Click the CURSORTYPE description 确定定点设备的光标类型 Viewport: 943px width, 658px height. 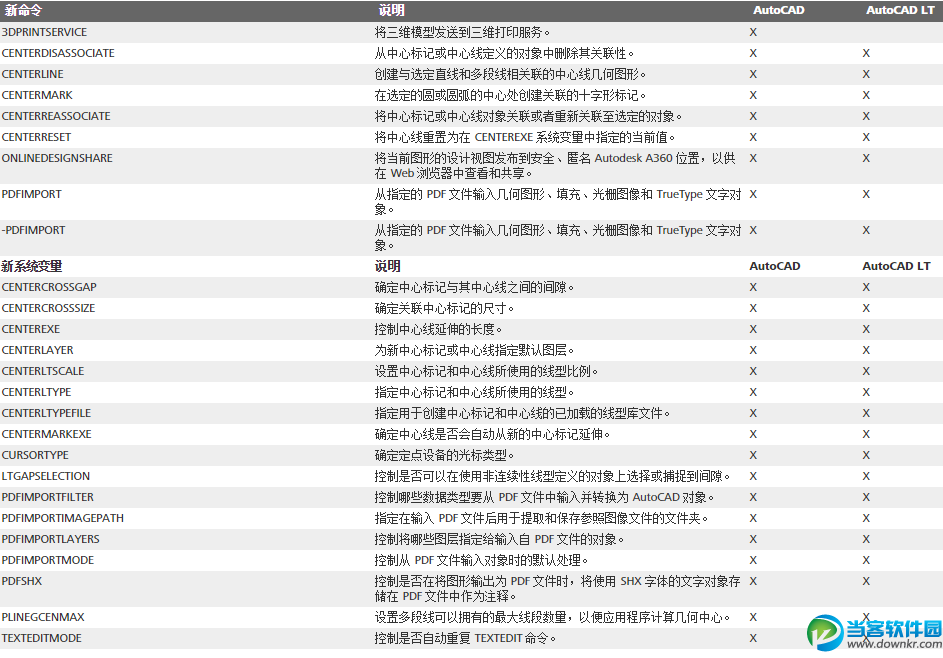444,456
